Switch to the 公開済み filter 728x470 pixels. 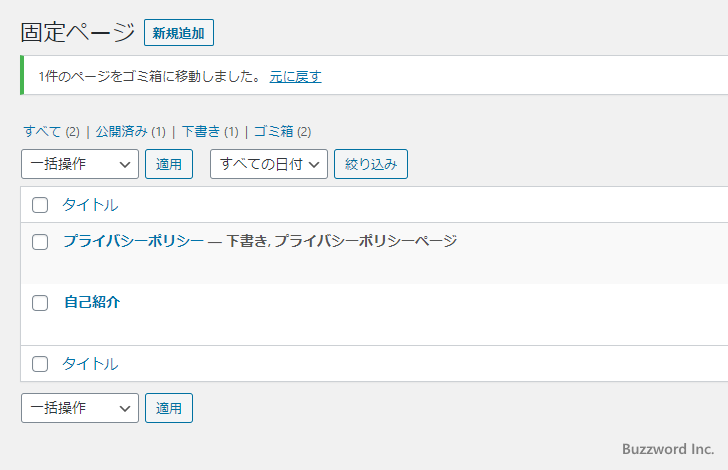point(122,131)
